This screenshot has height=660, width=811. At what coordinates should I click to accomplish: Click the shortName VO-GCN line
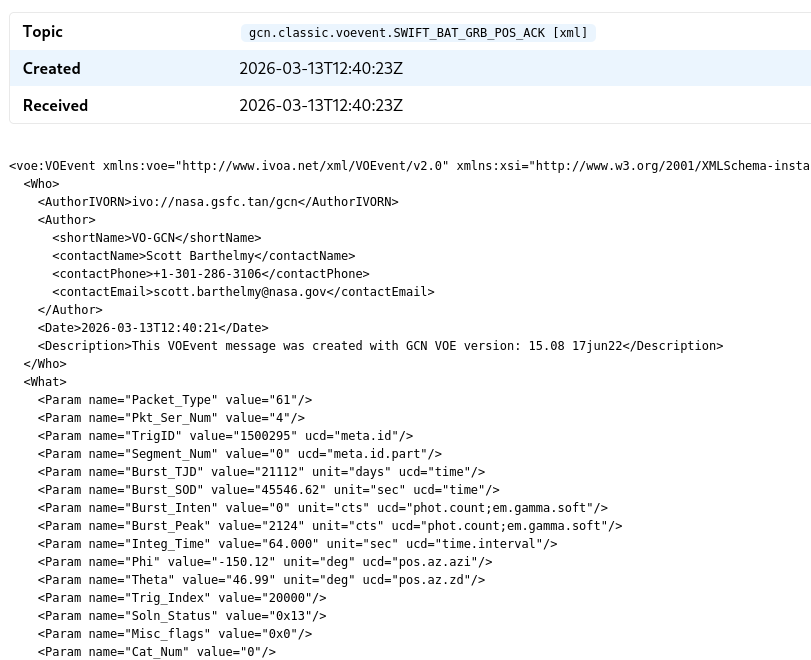click(156, 238)
